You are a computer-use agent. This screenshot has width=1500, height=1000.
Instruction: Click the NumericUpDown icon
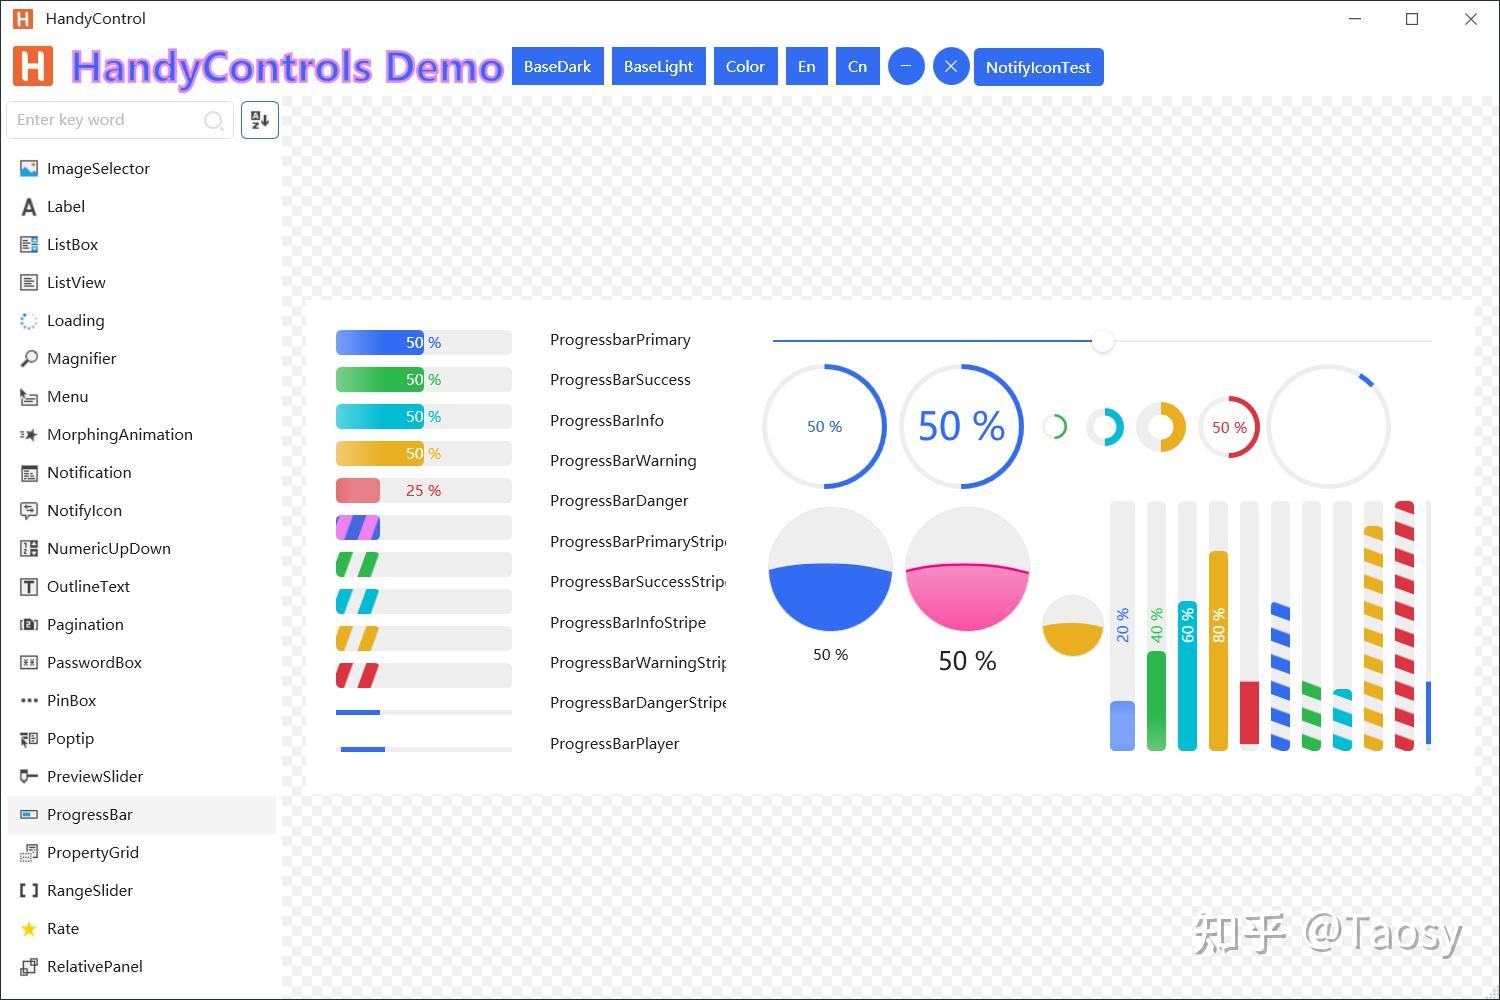coord(29,548)
